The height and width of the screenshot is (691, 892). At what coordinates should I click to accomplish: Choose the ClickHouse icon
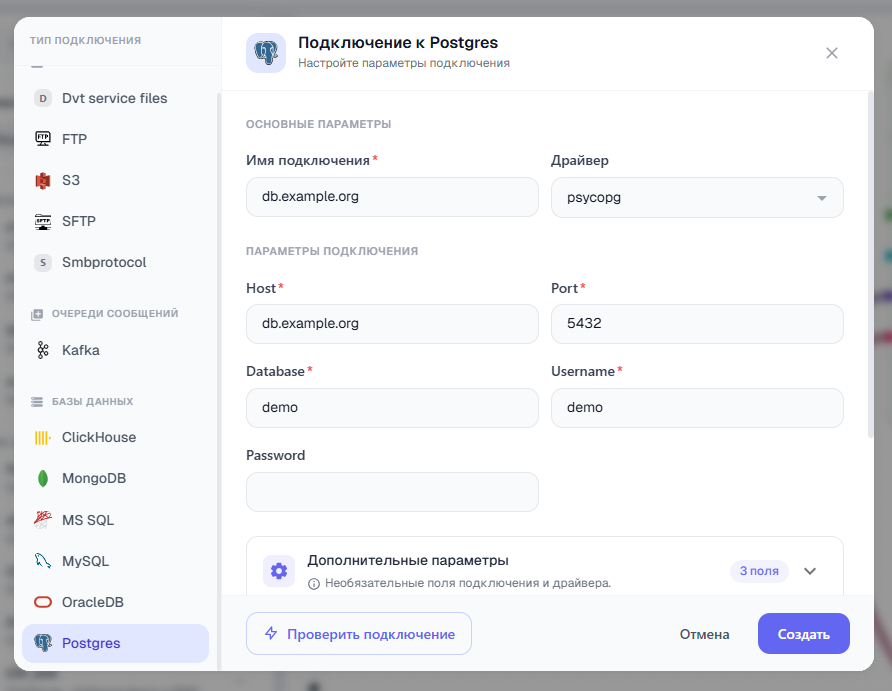point(43,437)
